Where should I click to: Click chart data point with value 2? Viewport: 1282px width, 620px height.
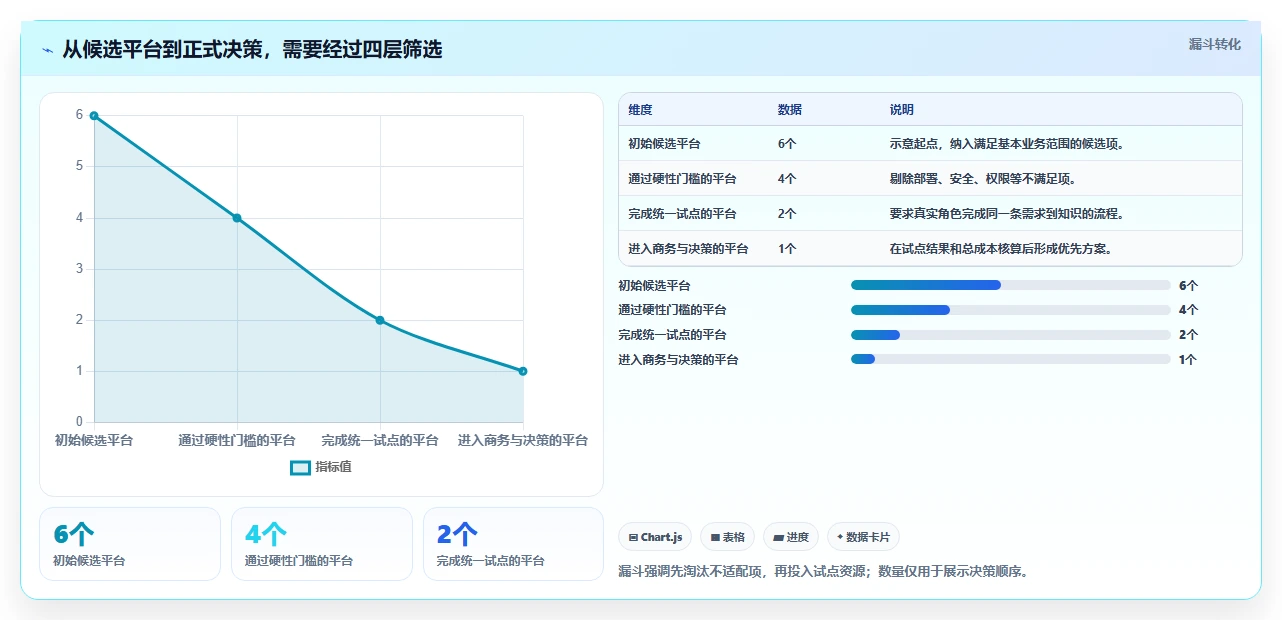pos(380,320)
